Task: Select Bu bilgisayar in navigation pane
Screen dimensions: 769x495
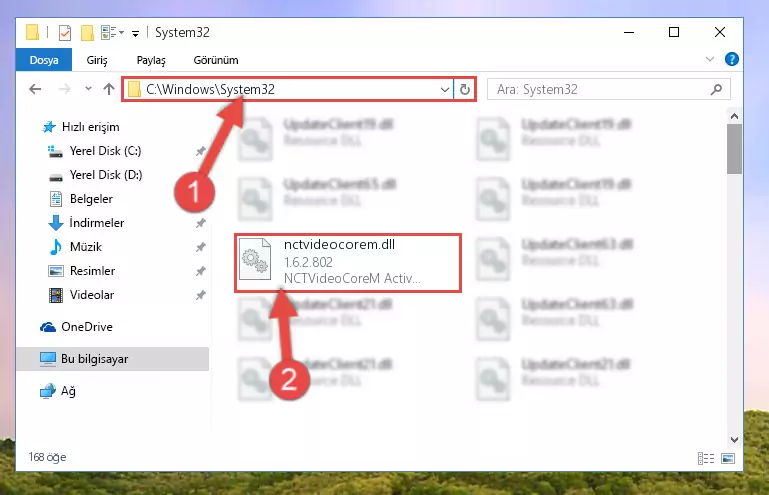Action: tap(113, 359)
